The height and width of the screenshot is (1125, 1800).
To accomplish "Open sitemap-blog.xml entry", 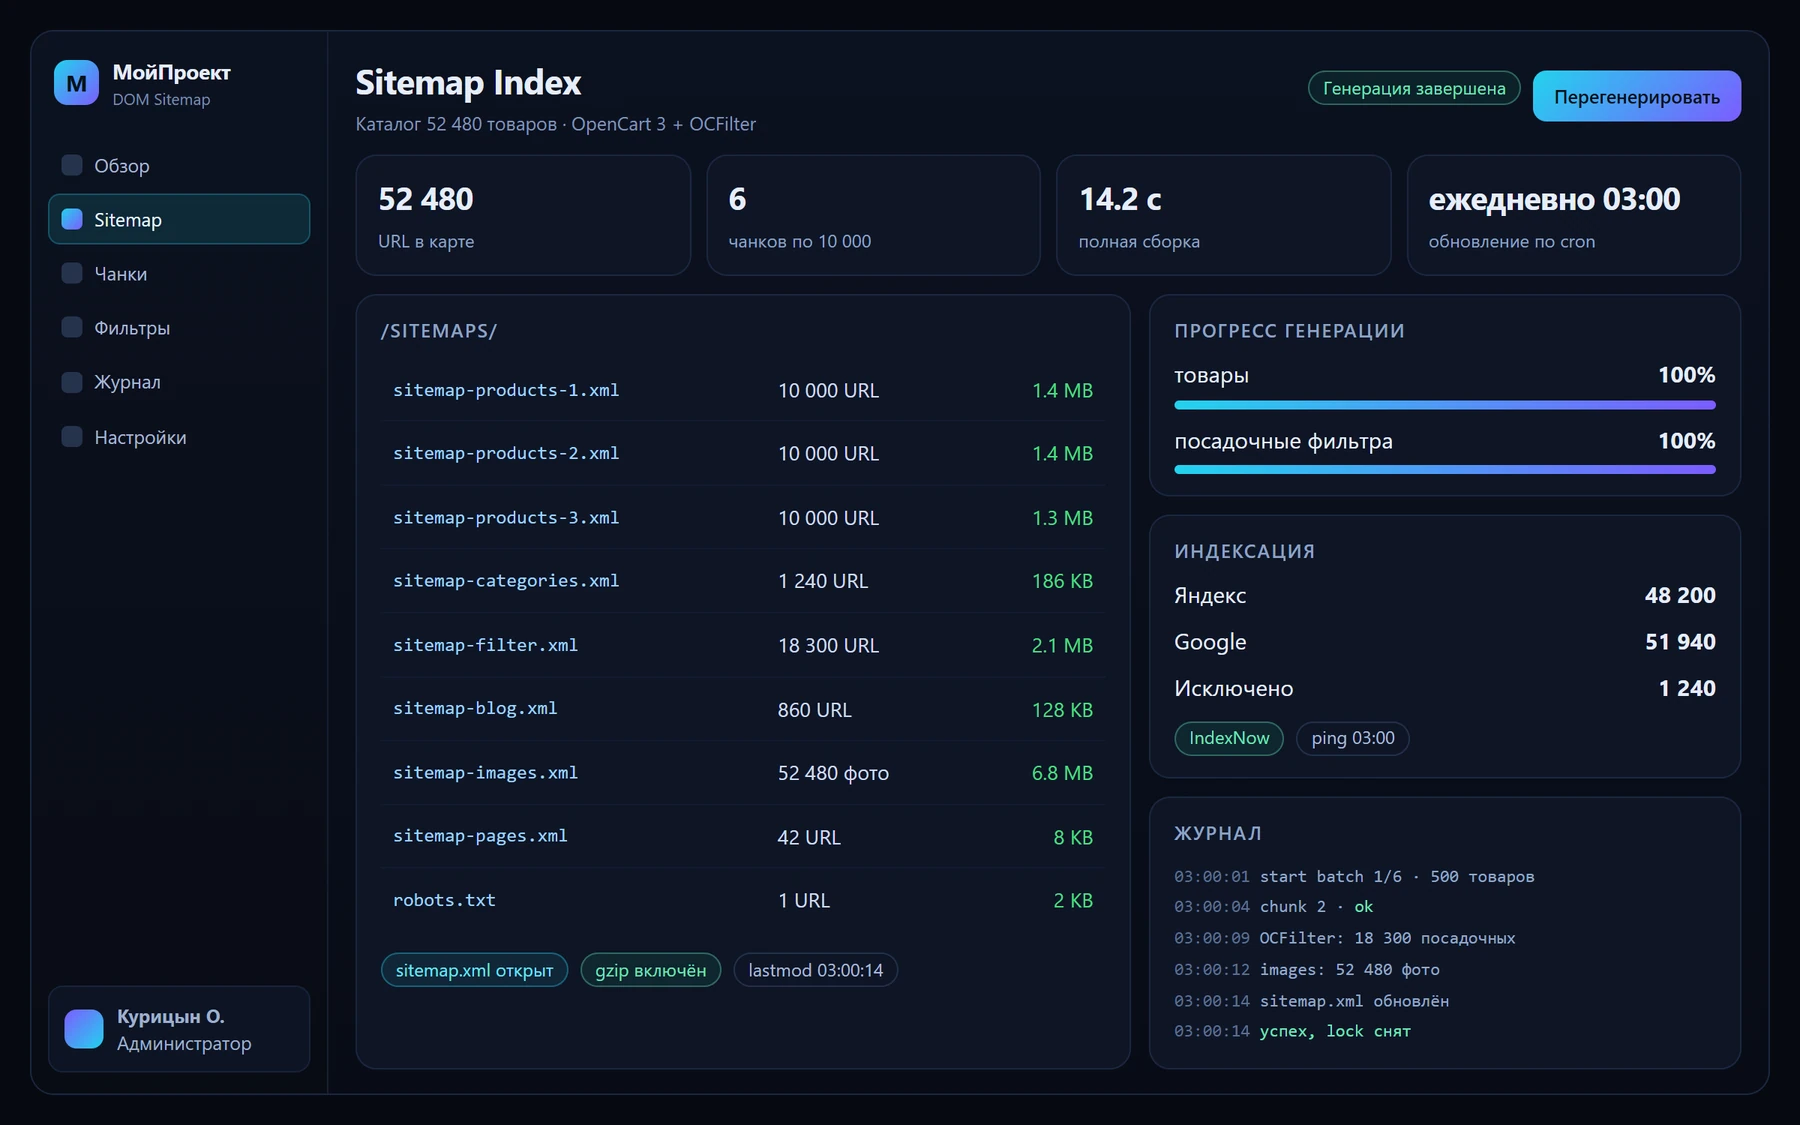I will (743, 709).
